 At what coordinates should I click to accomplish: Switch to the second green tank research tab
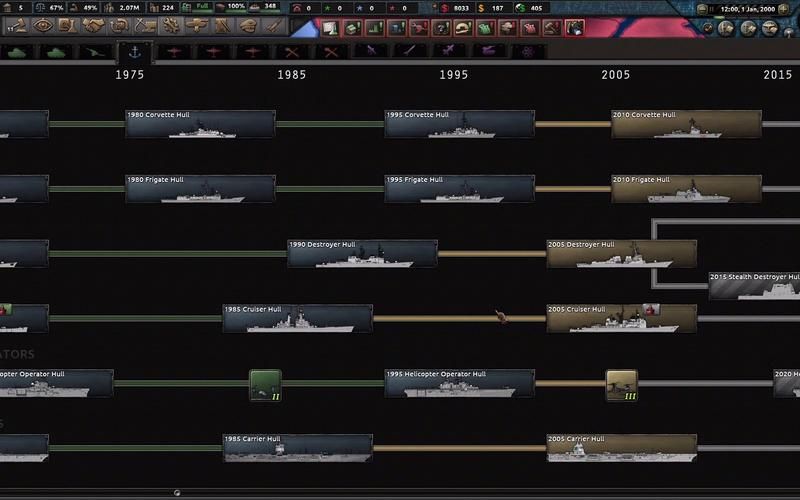tap(56, 52)
